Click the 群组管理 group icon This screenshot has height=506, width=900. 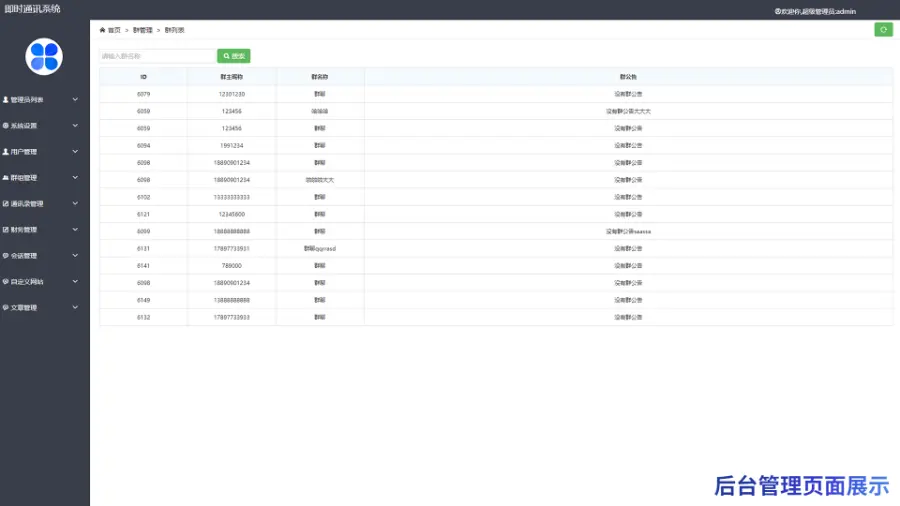pyautogui.click(x=6, y=178)
